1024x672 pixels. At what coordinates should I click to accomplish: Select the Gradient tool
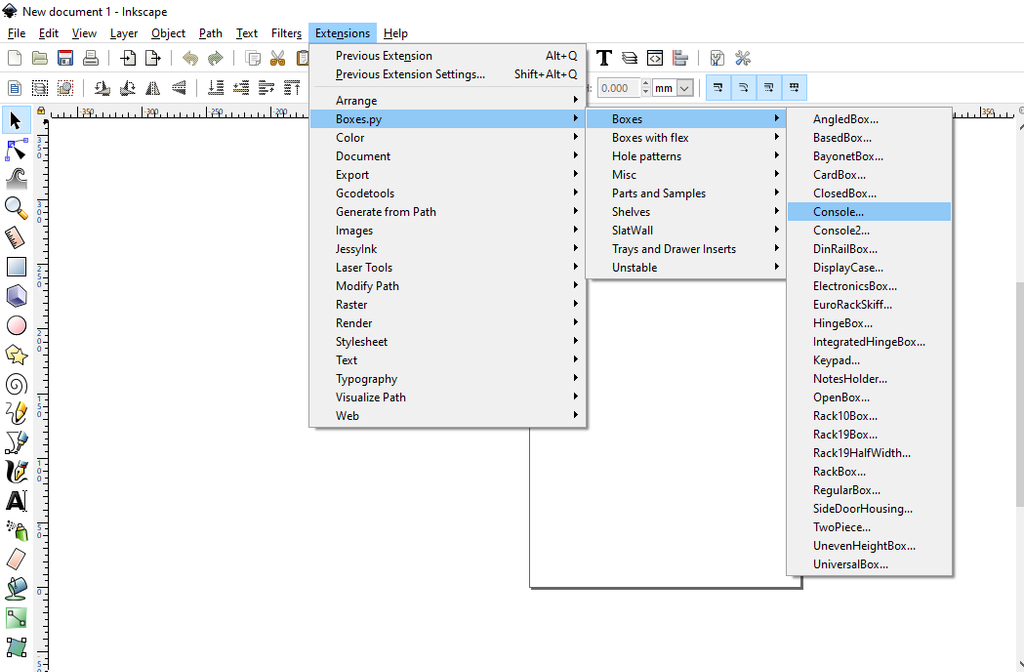(x=16, y=618)
